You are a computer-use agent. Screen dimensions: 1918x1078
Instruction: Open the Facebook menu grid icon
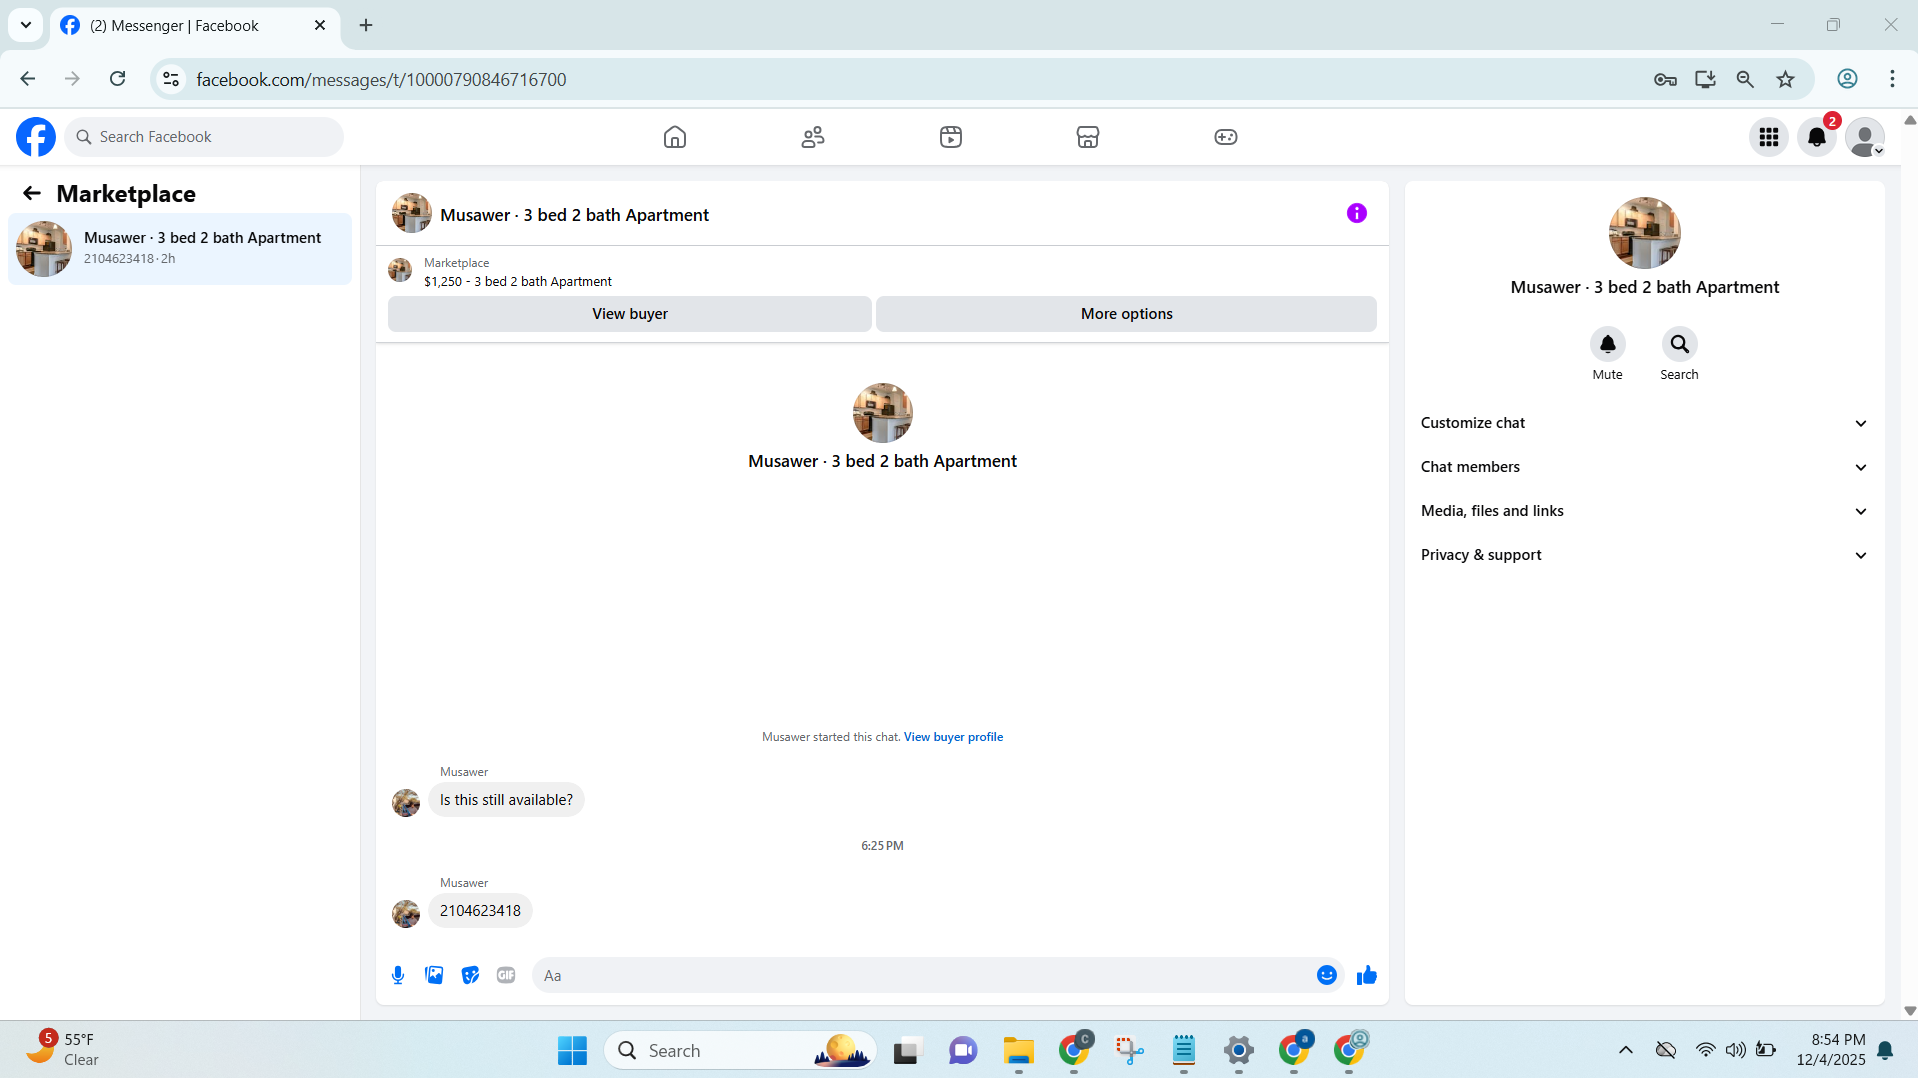pyautogui.click(x=1769, y=137)
